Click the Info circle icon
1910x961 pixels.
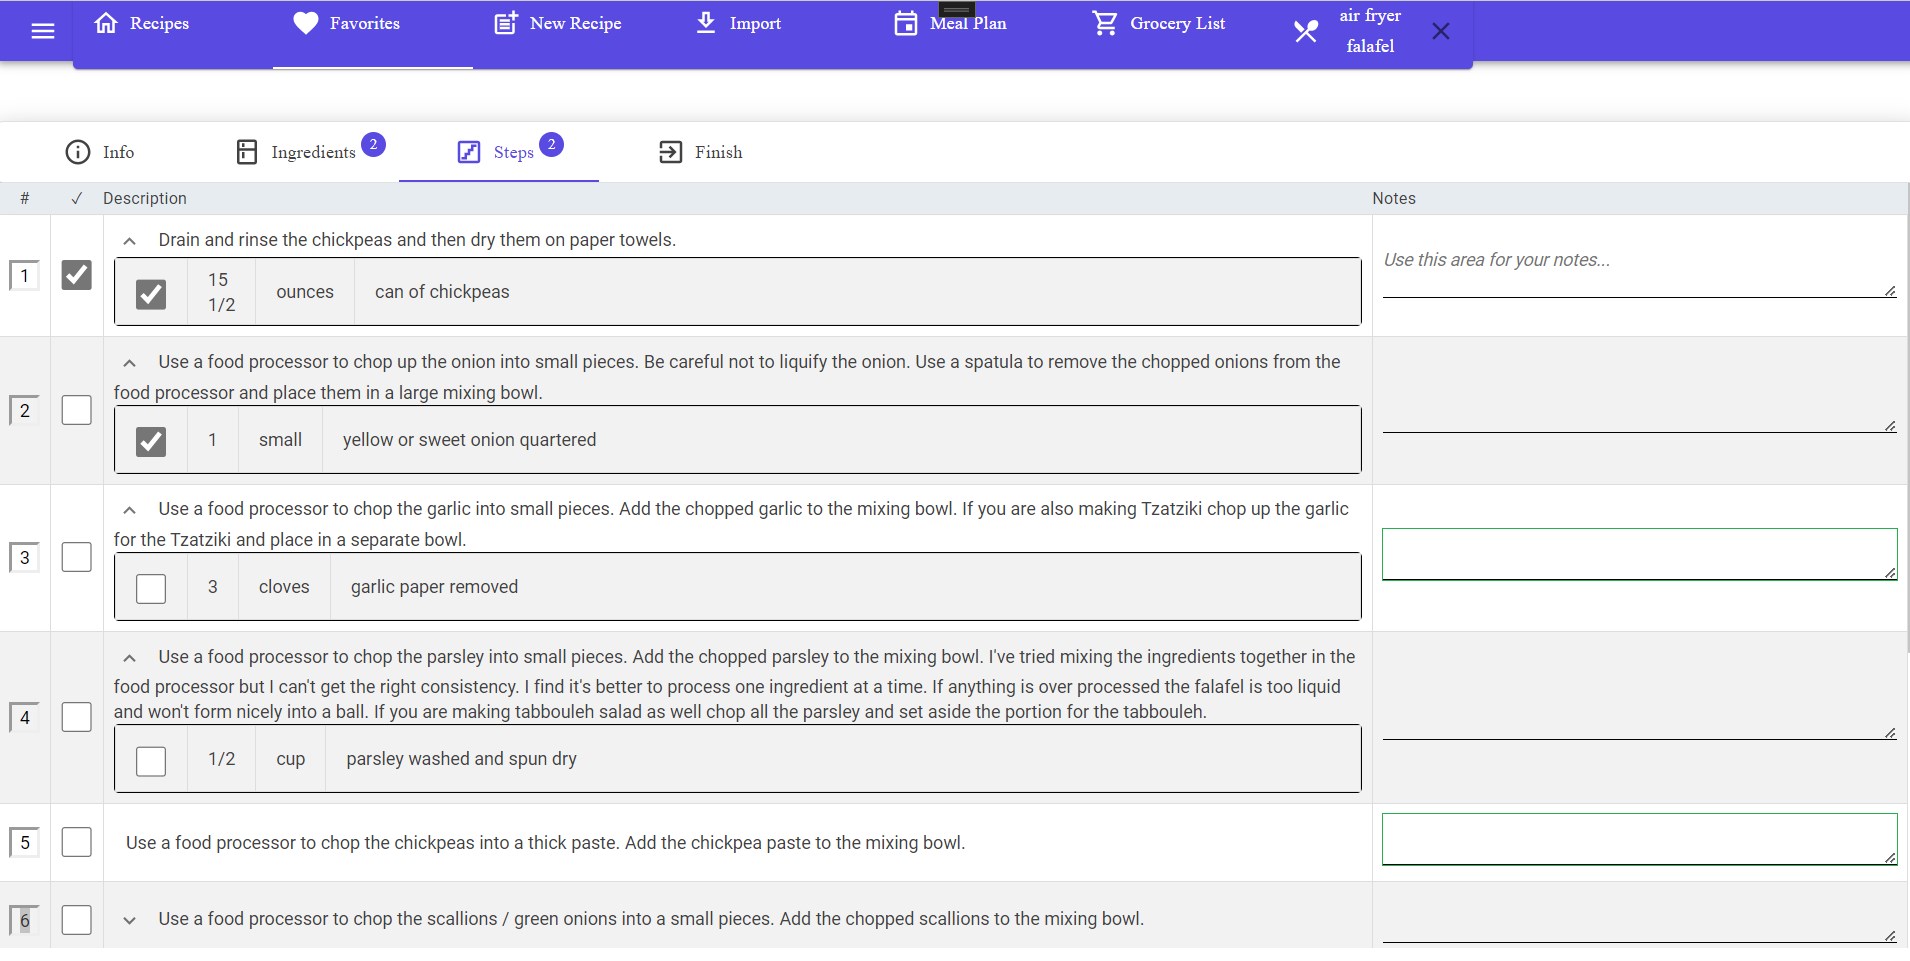78,152
